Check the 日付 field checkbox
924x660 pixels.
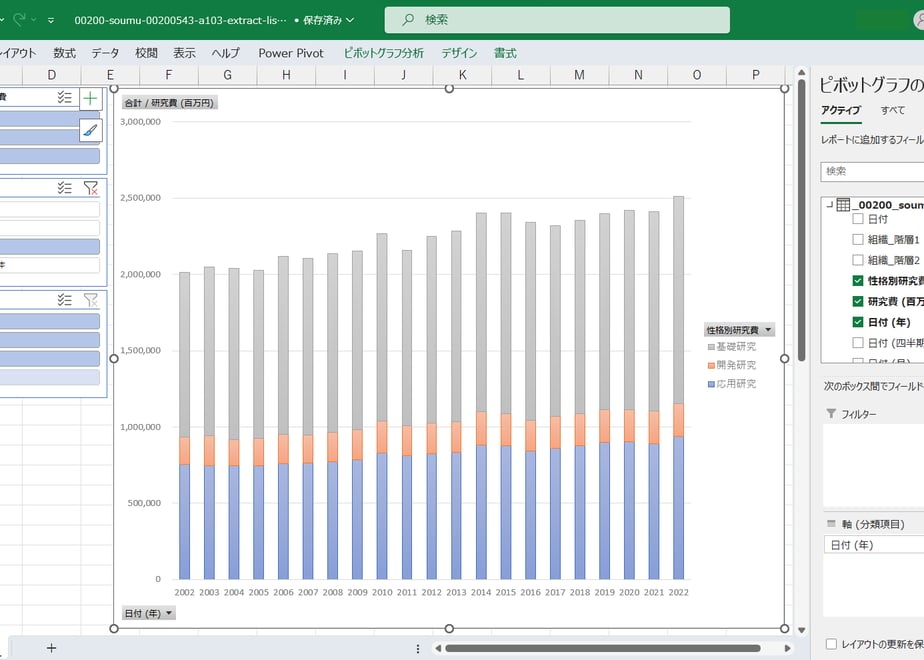tap(858, 219)
